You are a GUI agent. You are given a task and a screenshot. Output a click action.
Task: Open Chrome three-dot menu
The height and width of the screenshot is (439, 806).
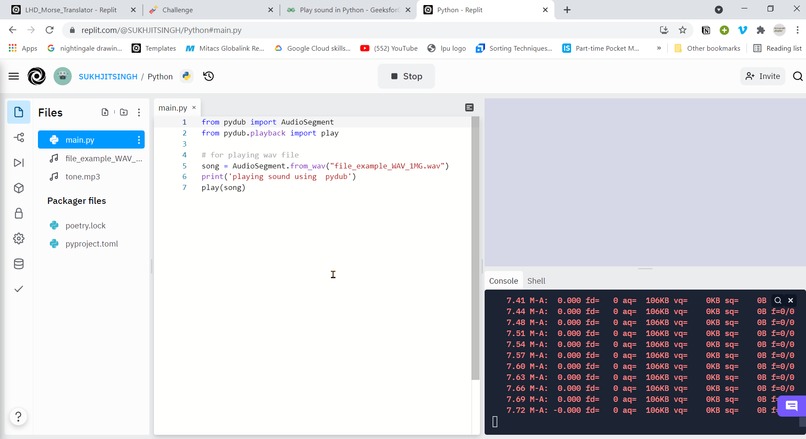coord(797,30)
